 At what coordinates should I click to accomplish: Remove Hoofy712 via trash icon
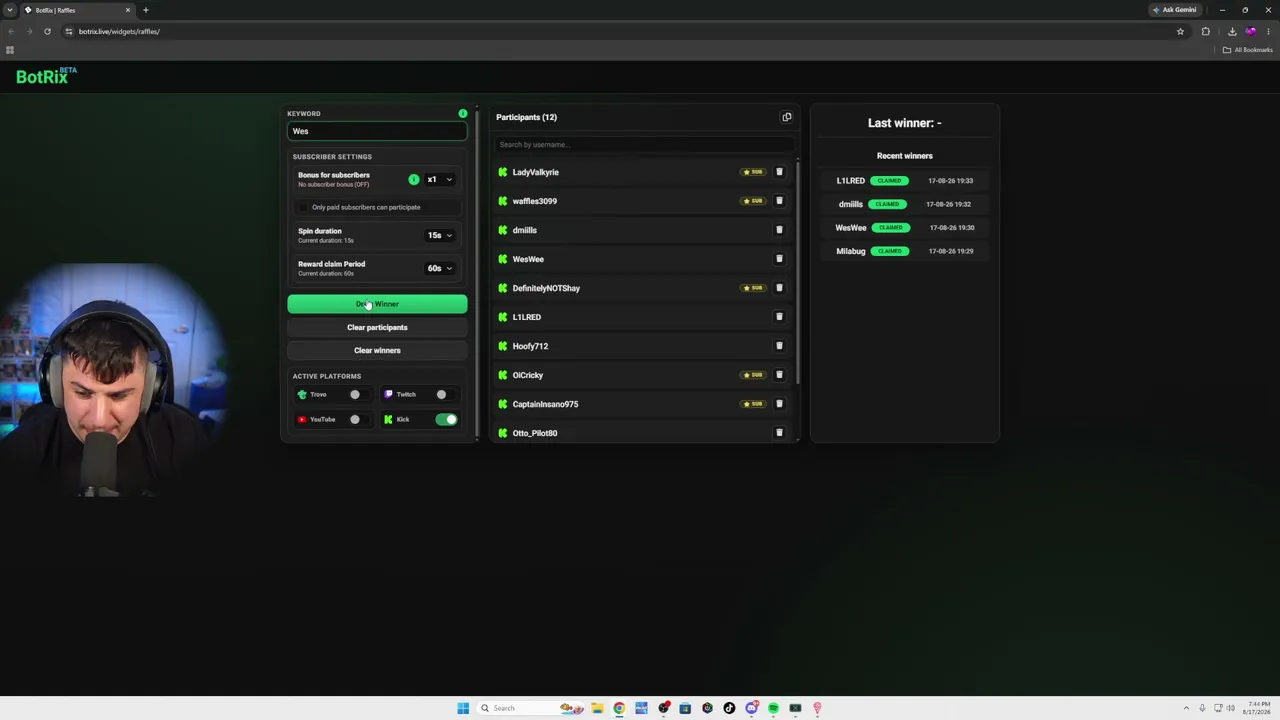pos(779,346)
